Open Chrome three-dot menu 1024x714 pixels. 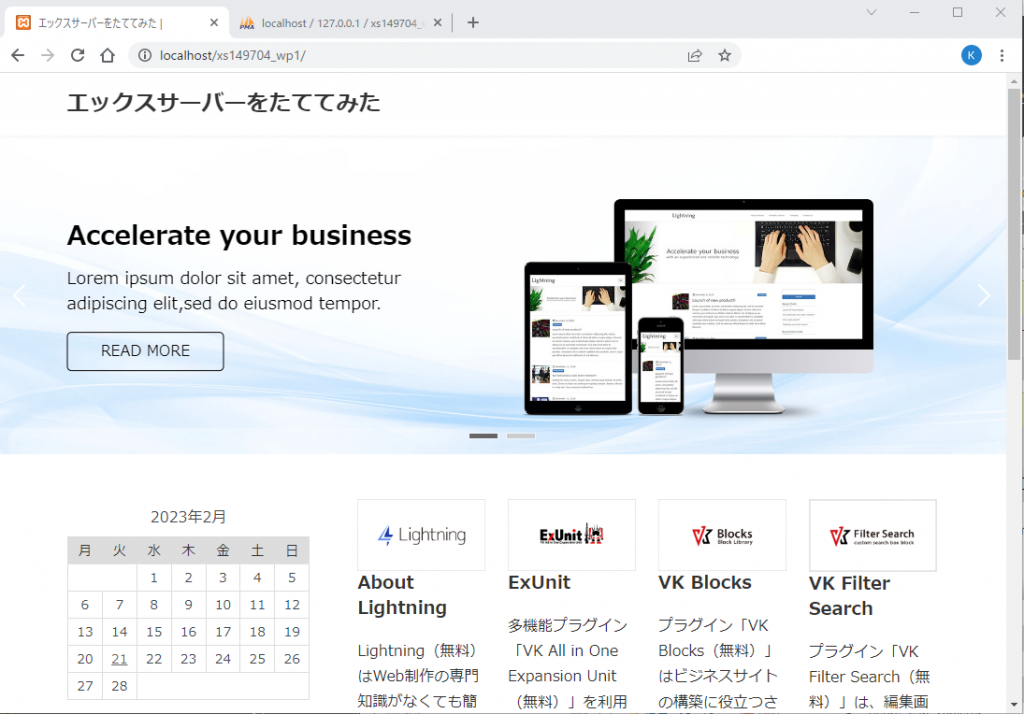tap(1002, 56)
